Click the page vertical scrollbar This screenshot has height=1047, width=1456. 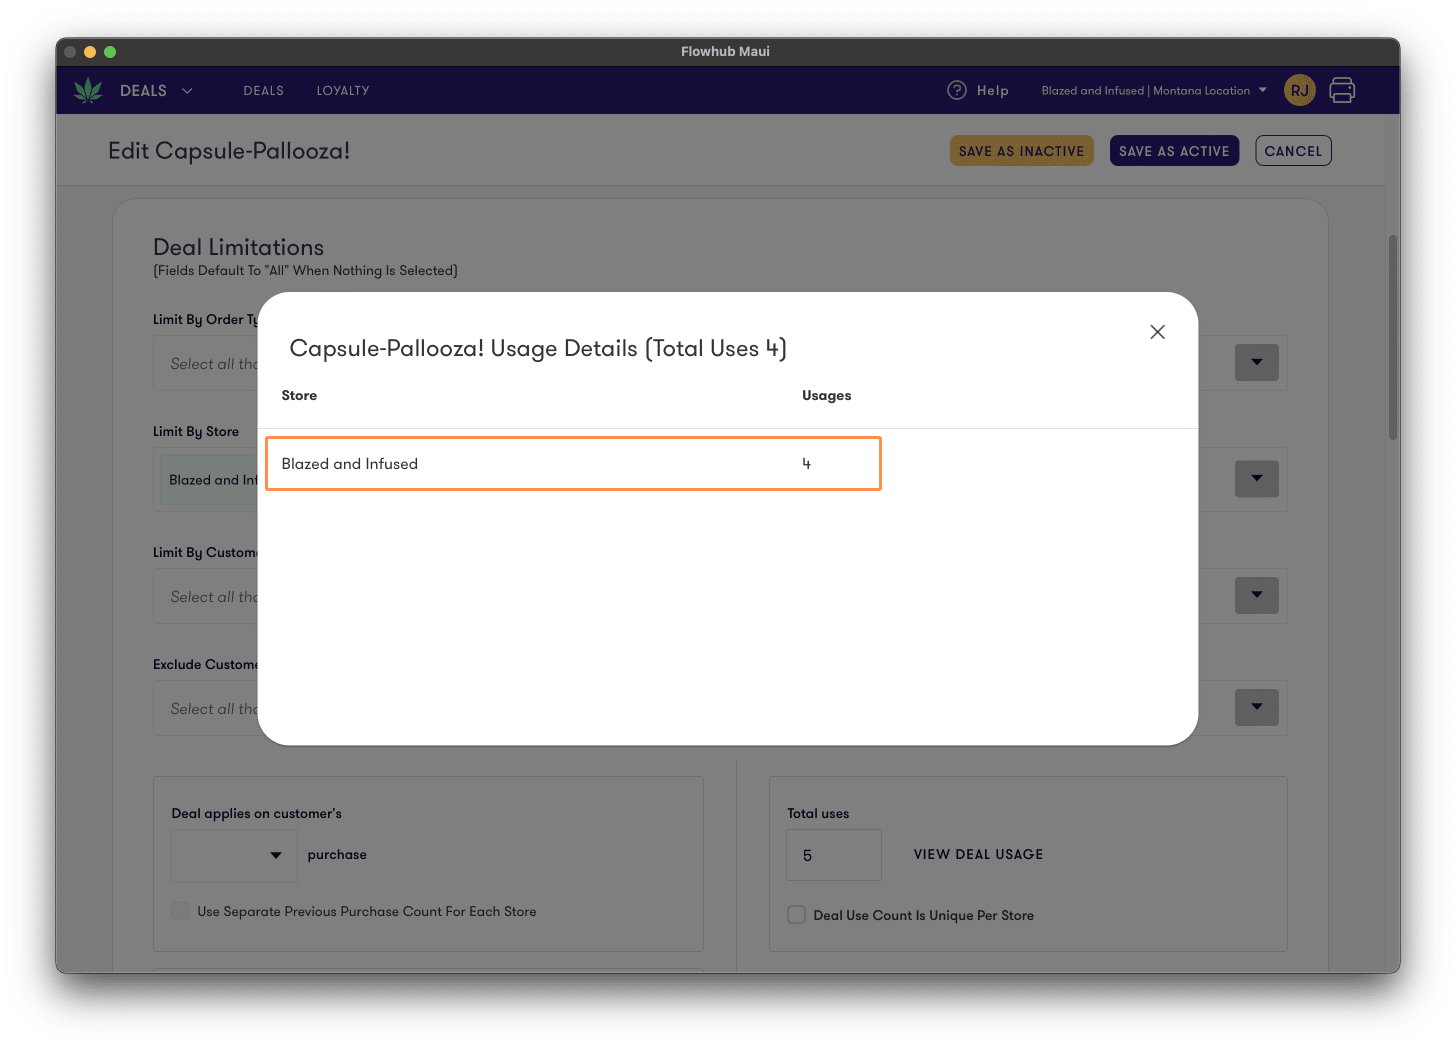coord(1392,337)
